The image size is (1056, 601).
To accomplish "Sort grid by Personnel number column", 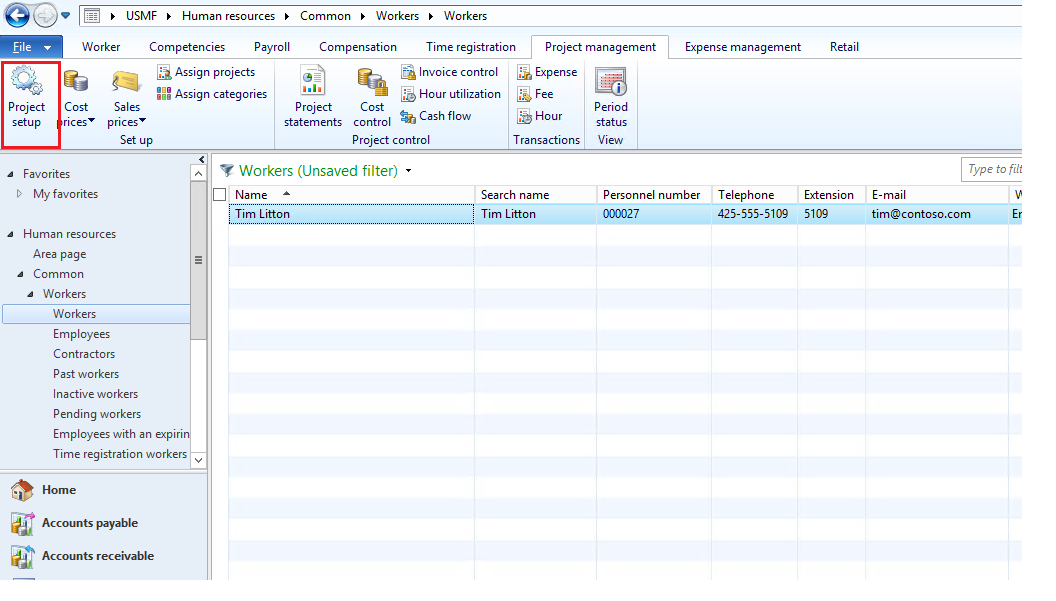I will coord(651,195).
